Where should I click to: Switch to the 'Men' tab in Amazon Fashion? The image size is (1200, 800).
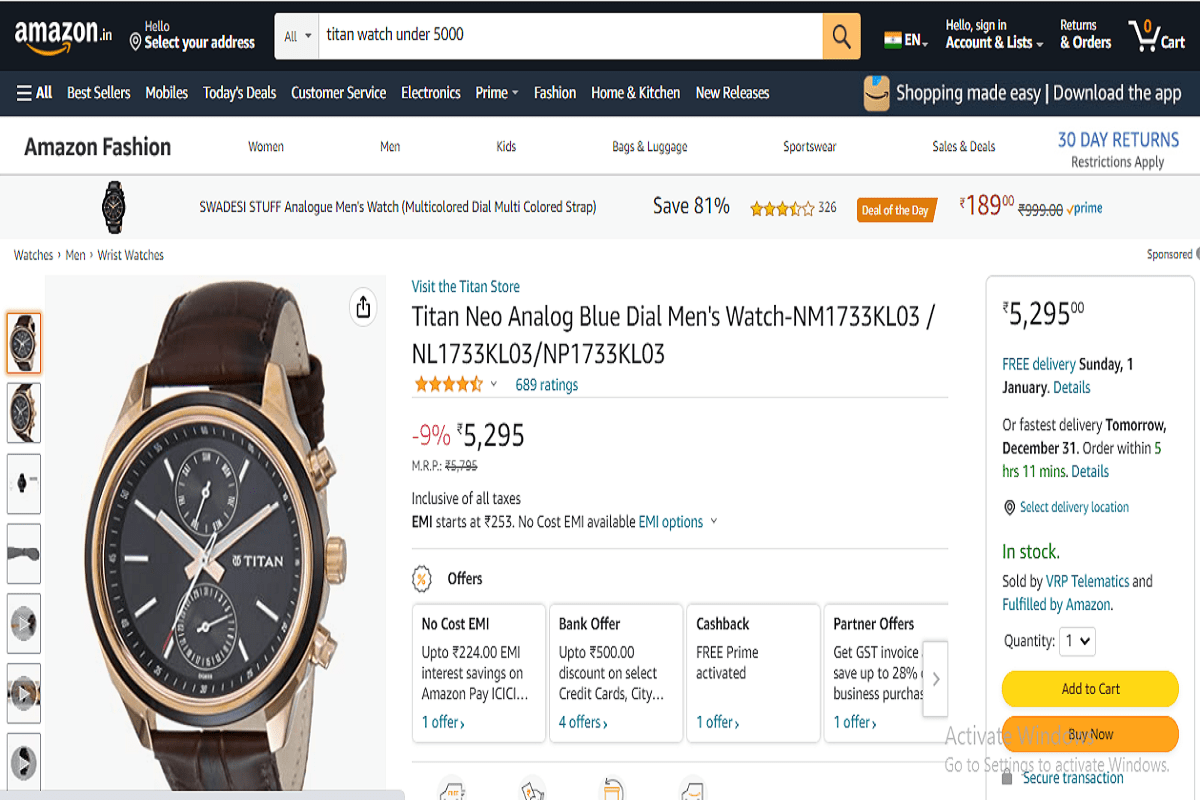[389, 146]
